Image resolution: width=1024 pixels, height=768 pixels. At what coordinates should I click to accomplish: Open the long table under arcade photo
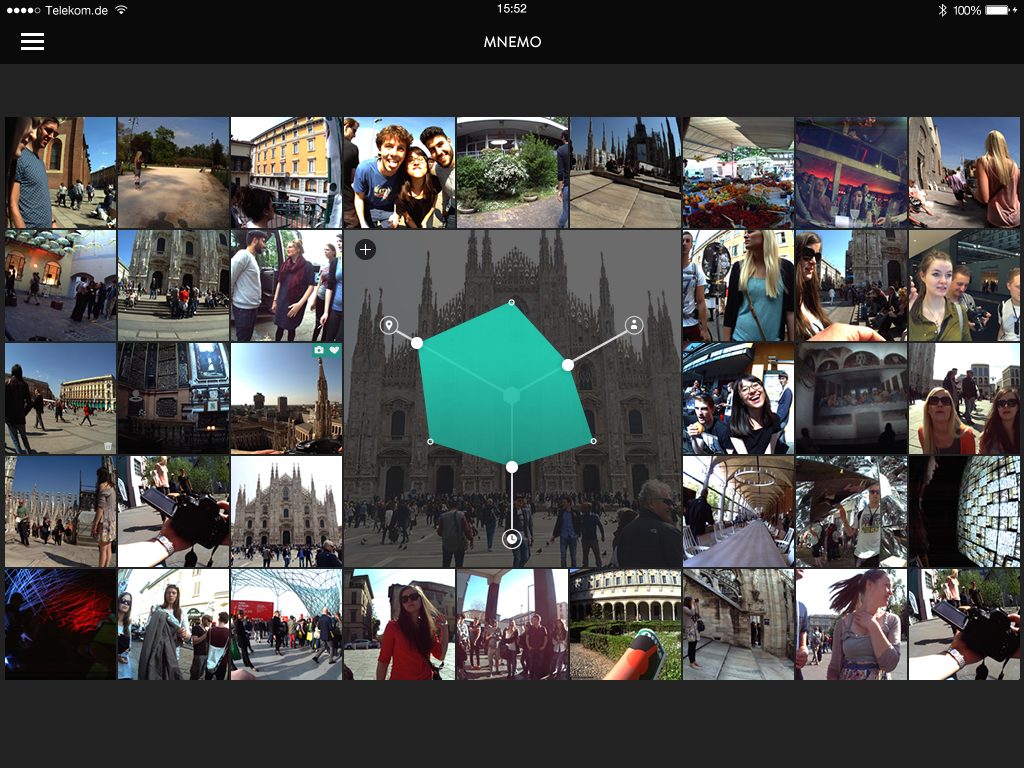pyautogui.click(x=738, y=511)
